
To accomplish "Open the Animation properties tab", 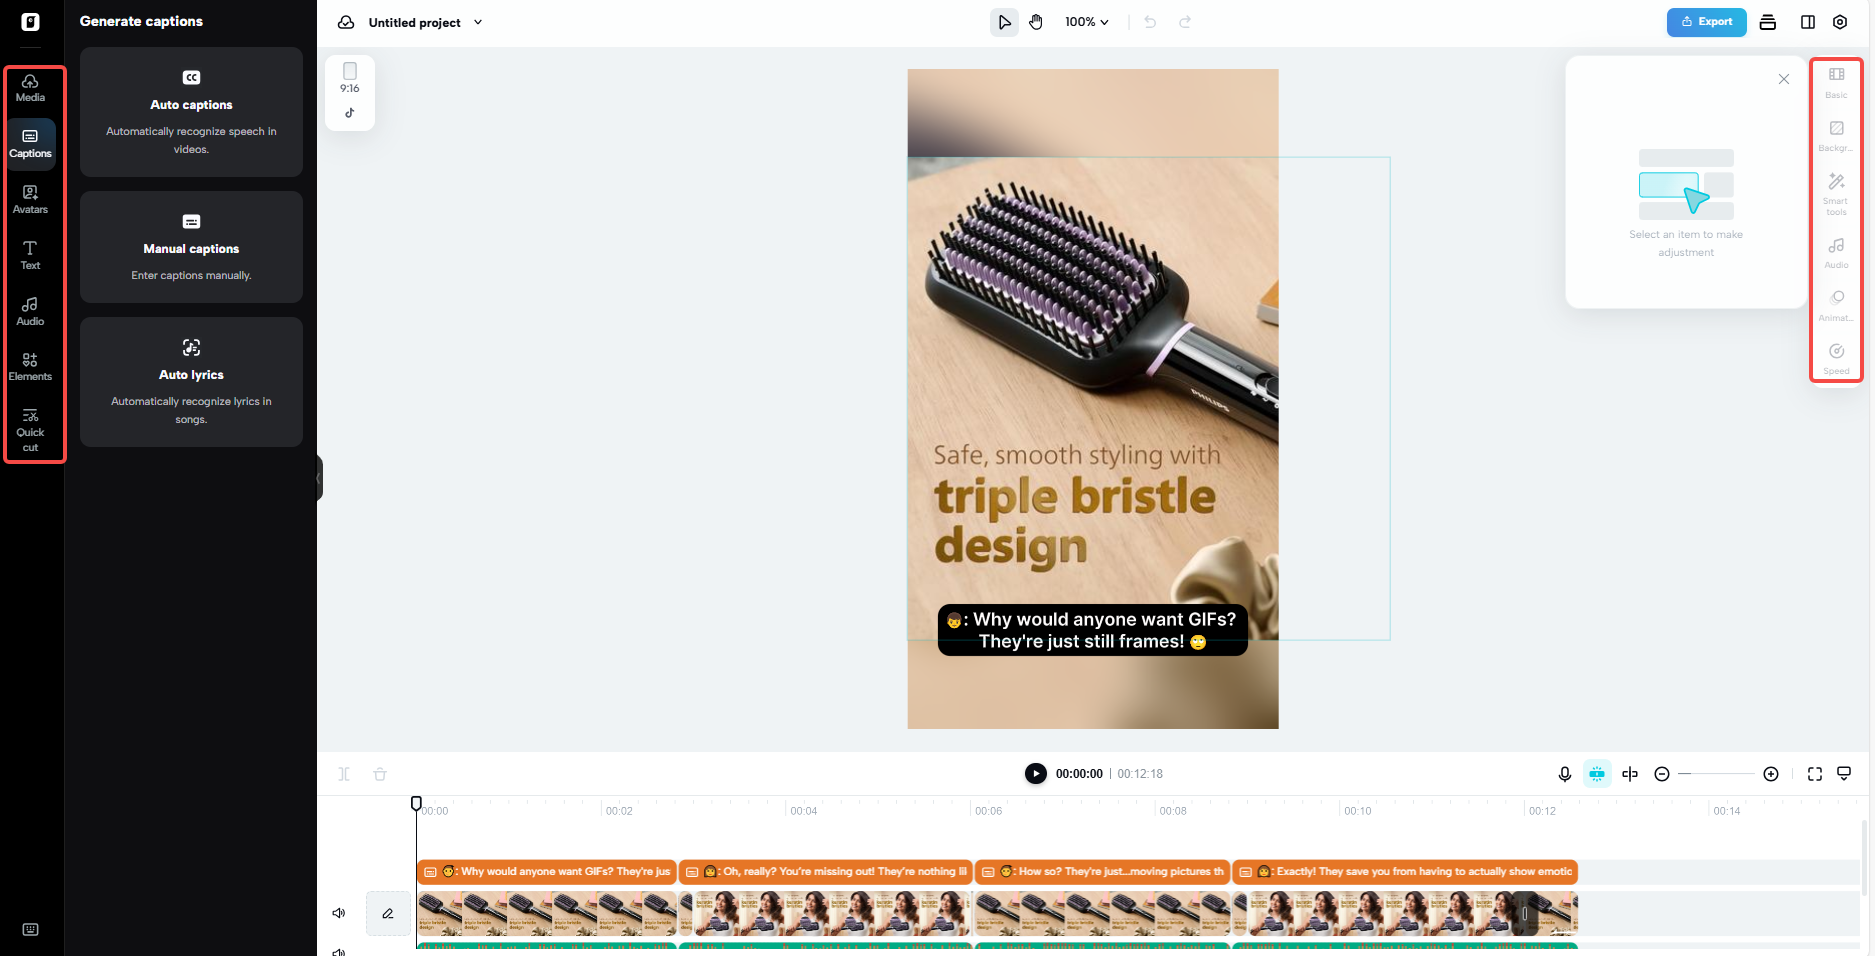I will 1836,306.
